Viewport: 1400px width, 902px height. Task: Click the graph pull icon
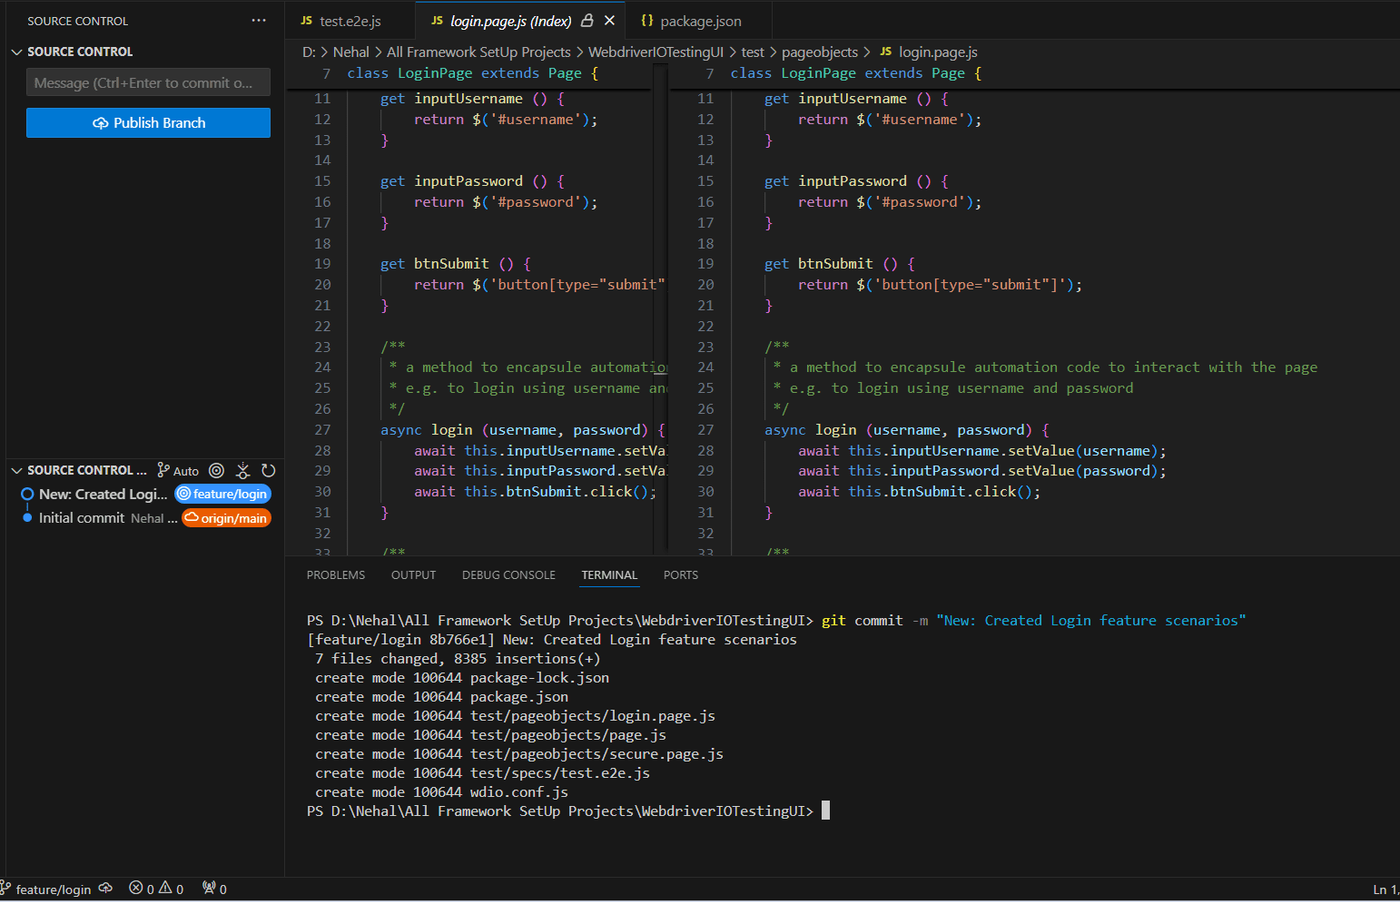[243, 471]
